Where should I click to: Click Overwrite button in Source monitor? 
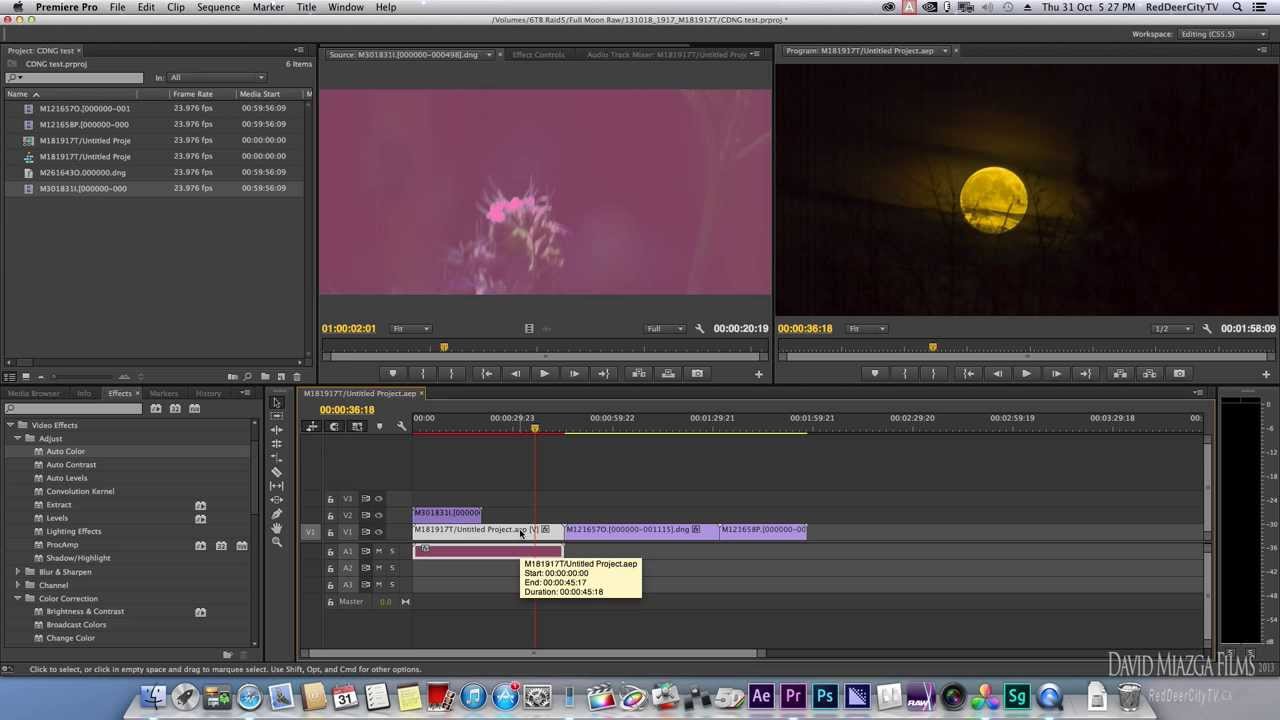click(668, 374)
